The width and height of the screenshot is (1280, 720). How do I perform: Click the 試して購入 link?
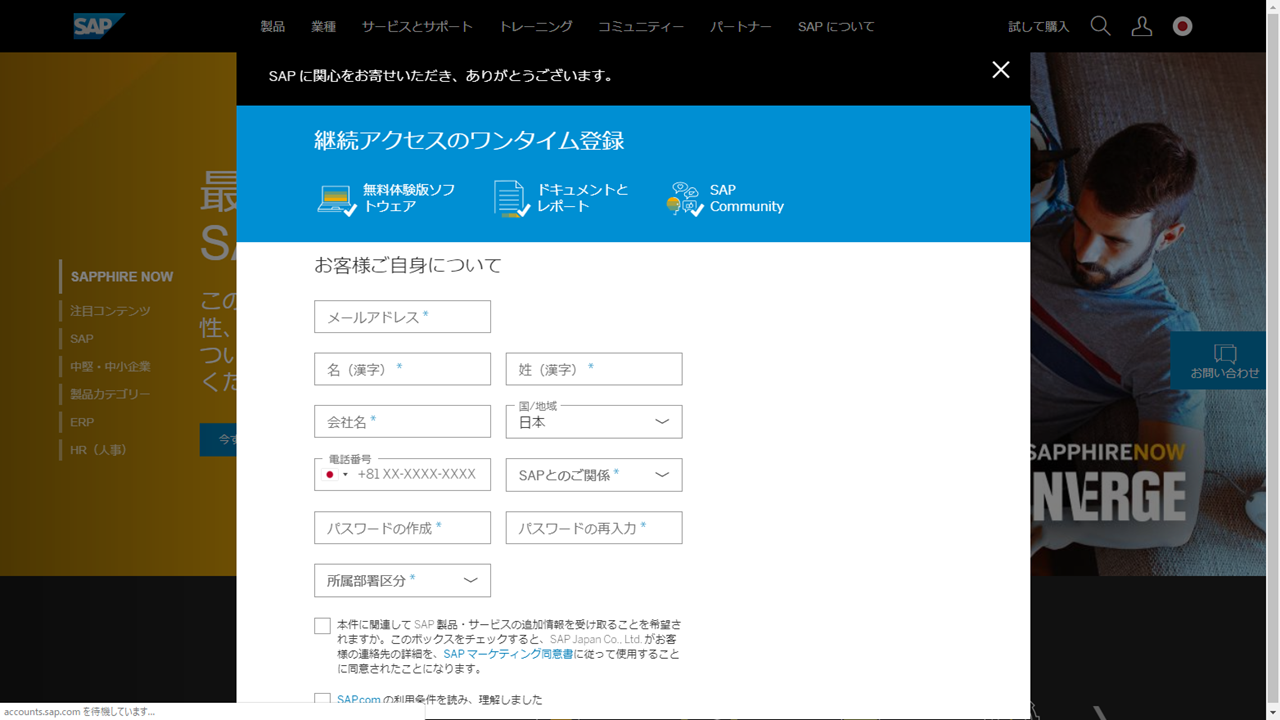[1036, 26]
